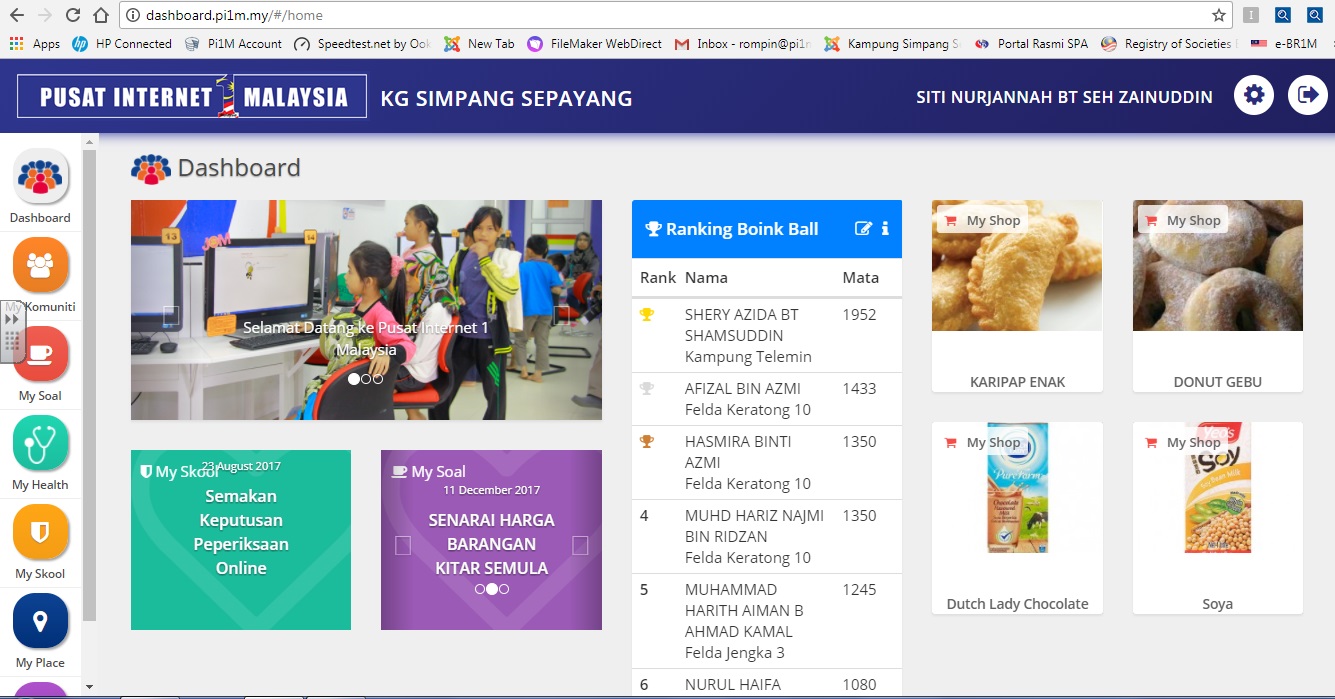The image size is (1335, 699).
Task: Select the second banner carousel dot
Action: click(366, 379)
